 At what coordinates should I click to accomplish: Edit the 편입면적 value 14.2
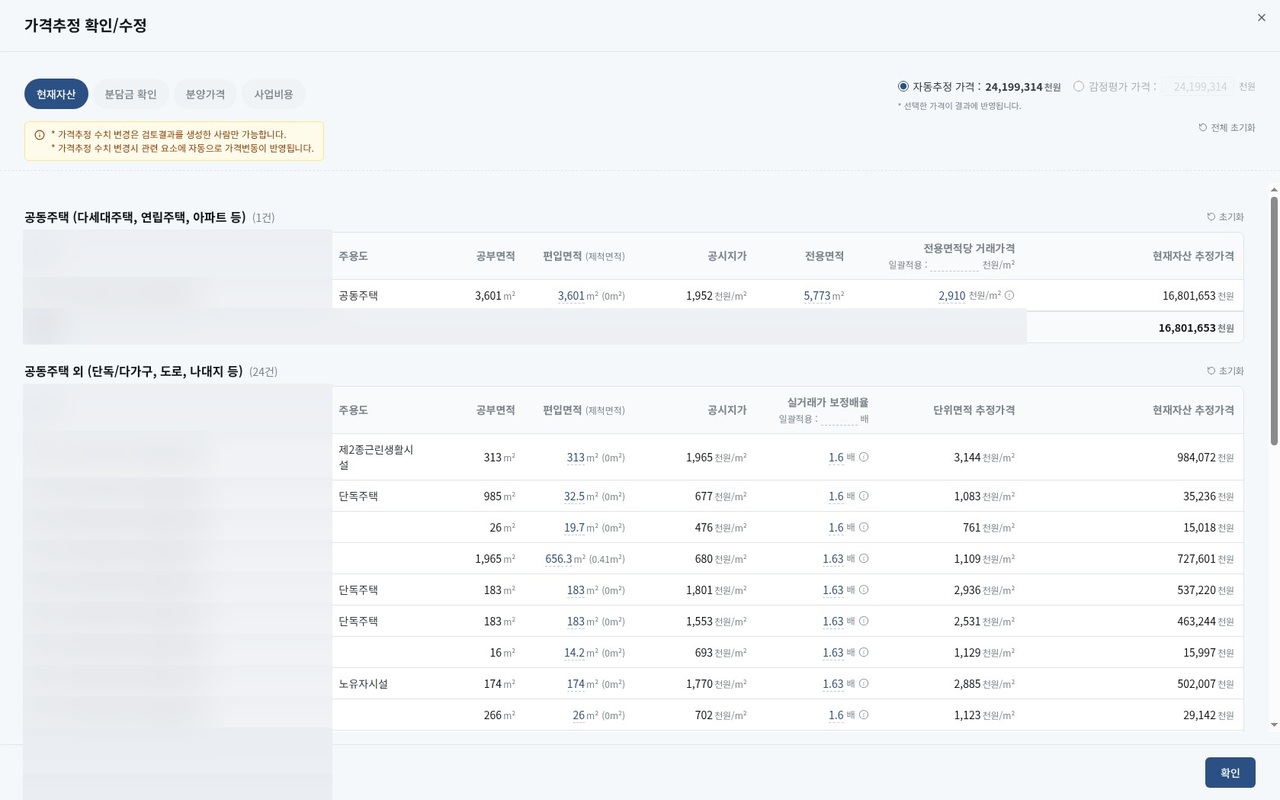(x=574, y=653)
